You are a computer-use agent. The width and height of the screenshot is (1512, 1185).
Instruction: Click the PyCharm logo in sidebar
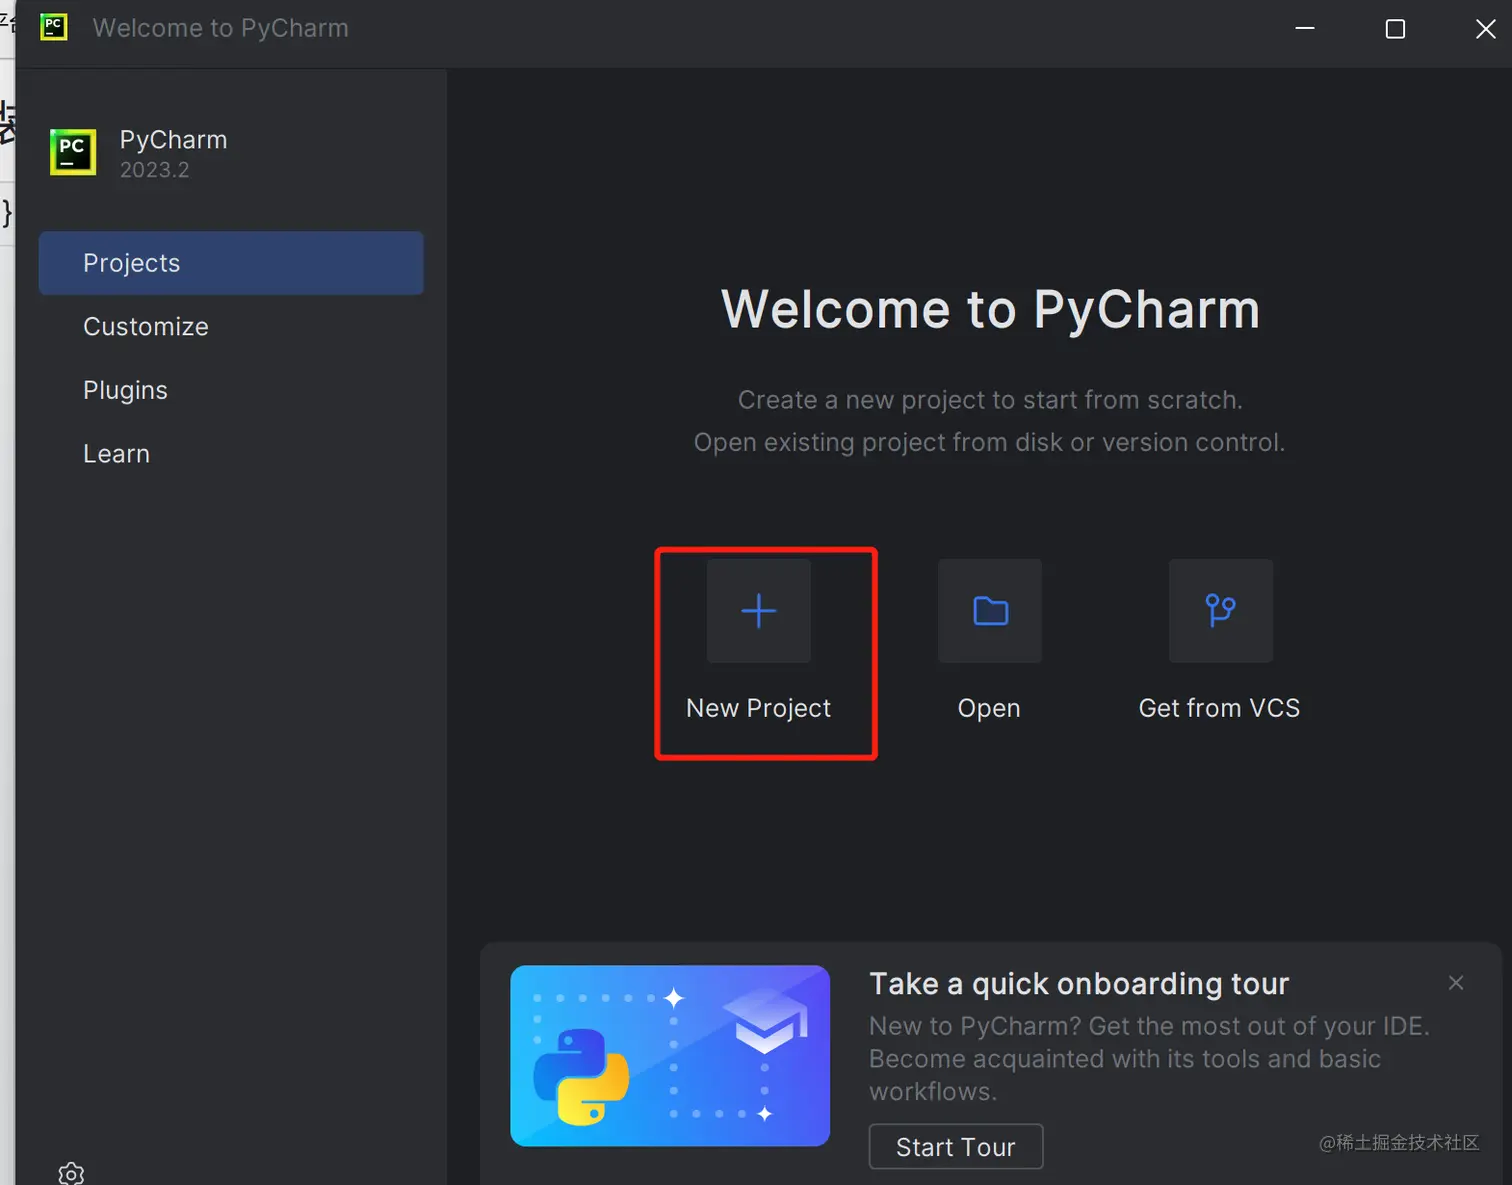[x=73, y=152]
